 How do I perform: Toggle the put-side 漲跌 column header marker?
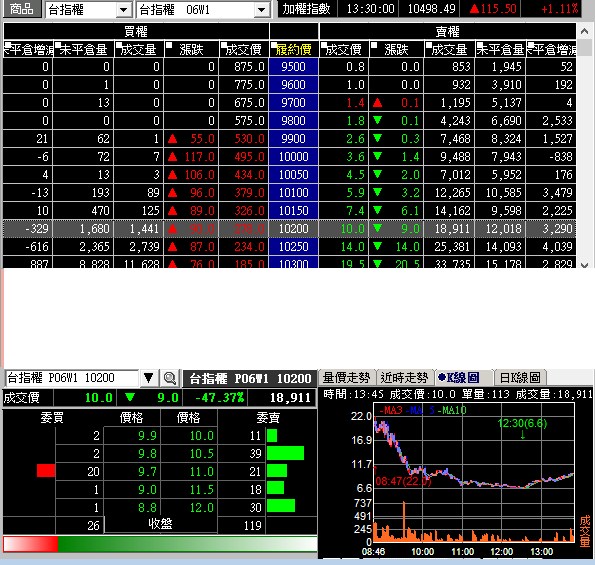pos(374,45)
